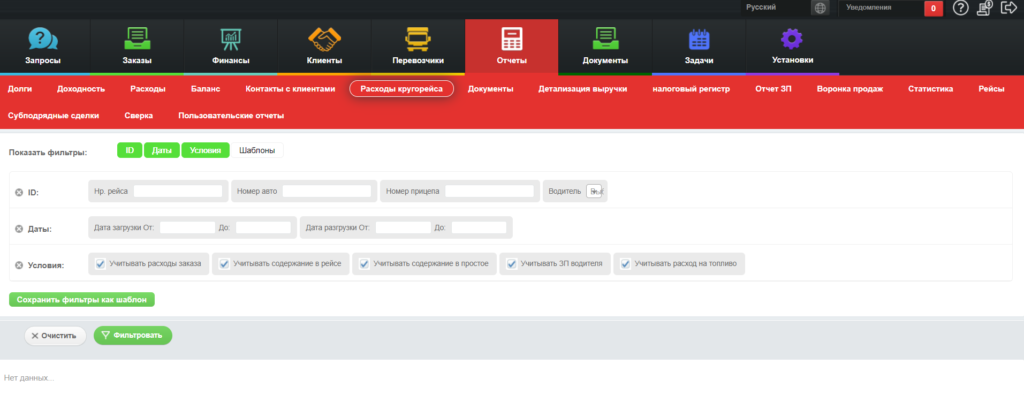Viewport: 1024px width, 395px height.
Task: Focus Дата загрузки До field
Action: (x=263, y=227)
